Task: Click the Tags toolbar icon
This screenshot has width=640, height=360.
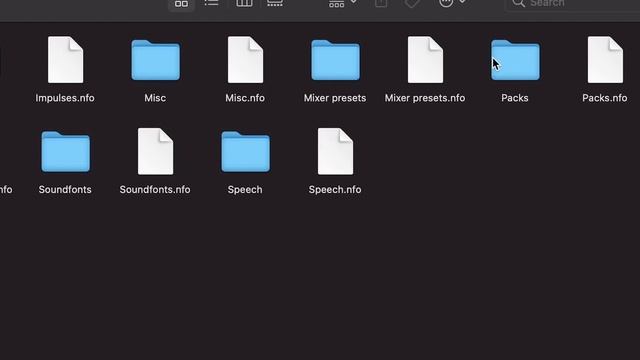Action: click(412, 3)
